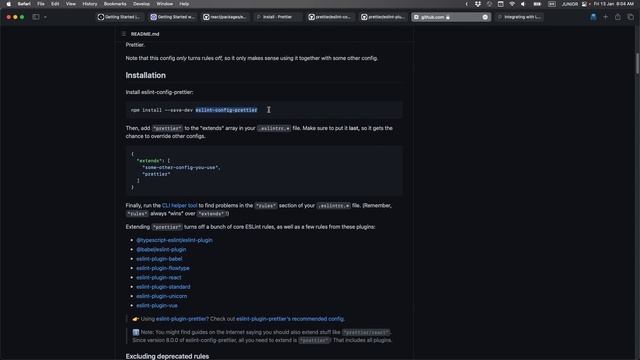Click the "extends" JSON code block
The height and width of the screenshot is (360, 640).
264,171
